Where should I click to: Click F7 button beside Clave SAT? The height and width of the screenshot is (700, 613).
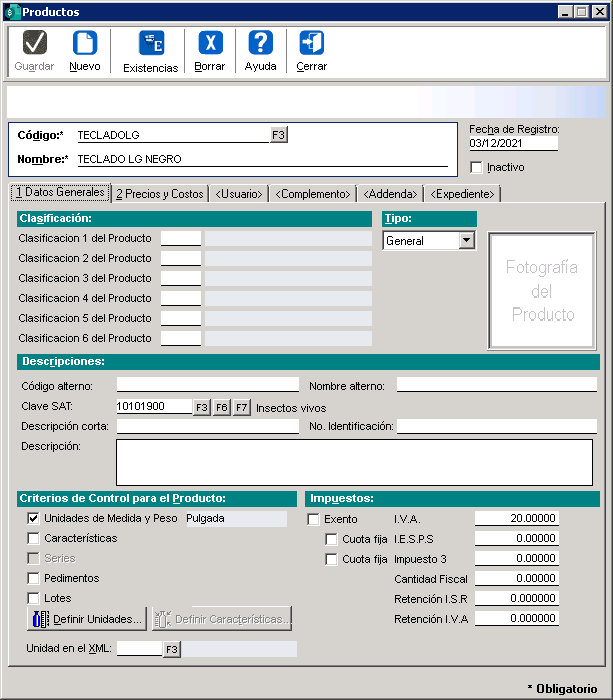click(242, 407)
